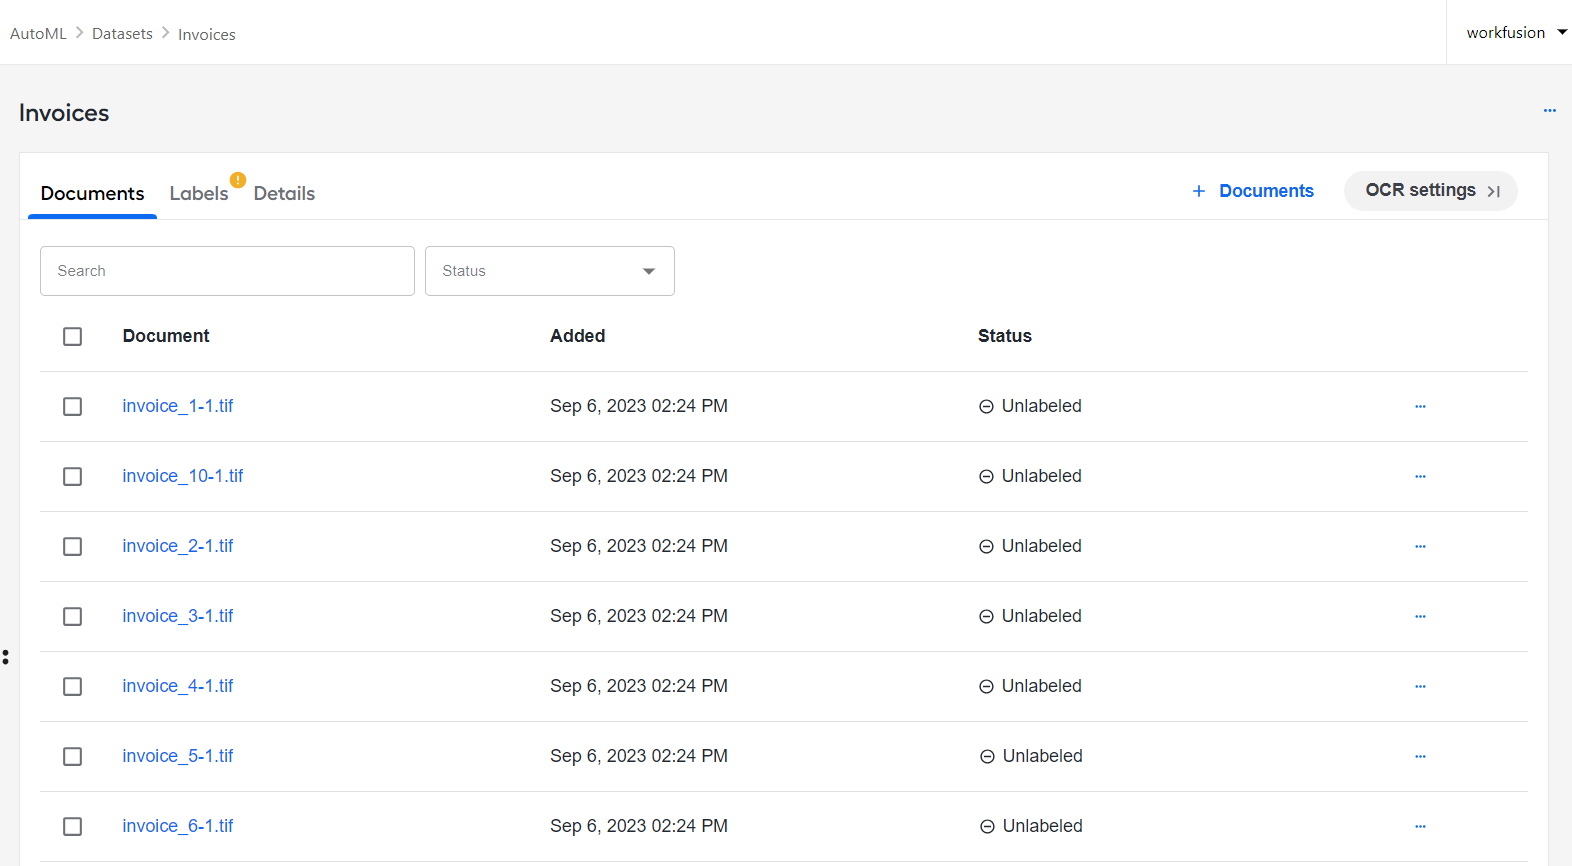Click the Added date for invoice_6-1.tif
The width and height of the screenshot is (1572, 866).
click(x=639, y=826)
